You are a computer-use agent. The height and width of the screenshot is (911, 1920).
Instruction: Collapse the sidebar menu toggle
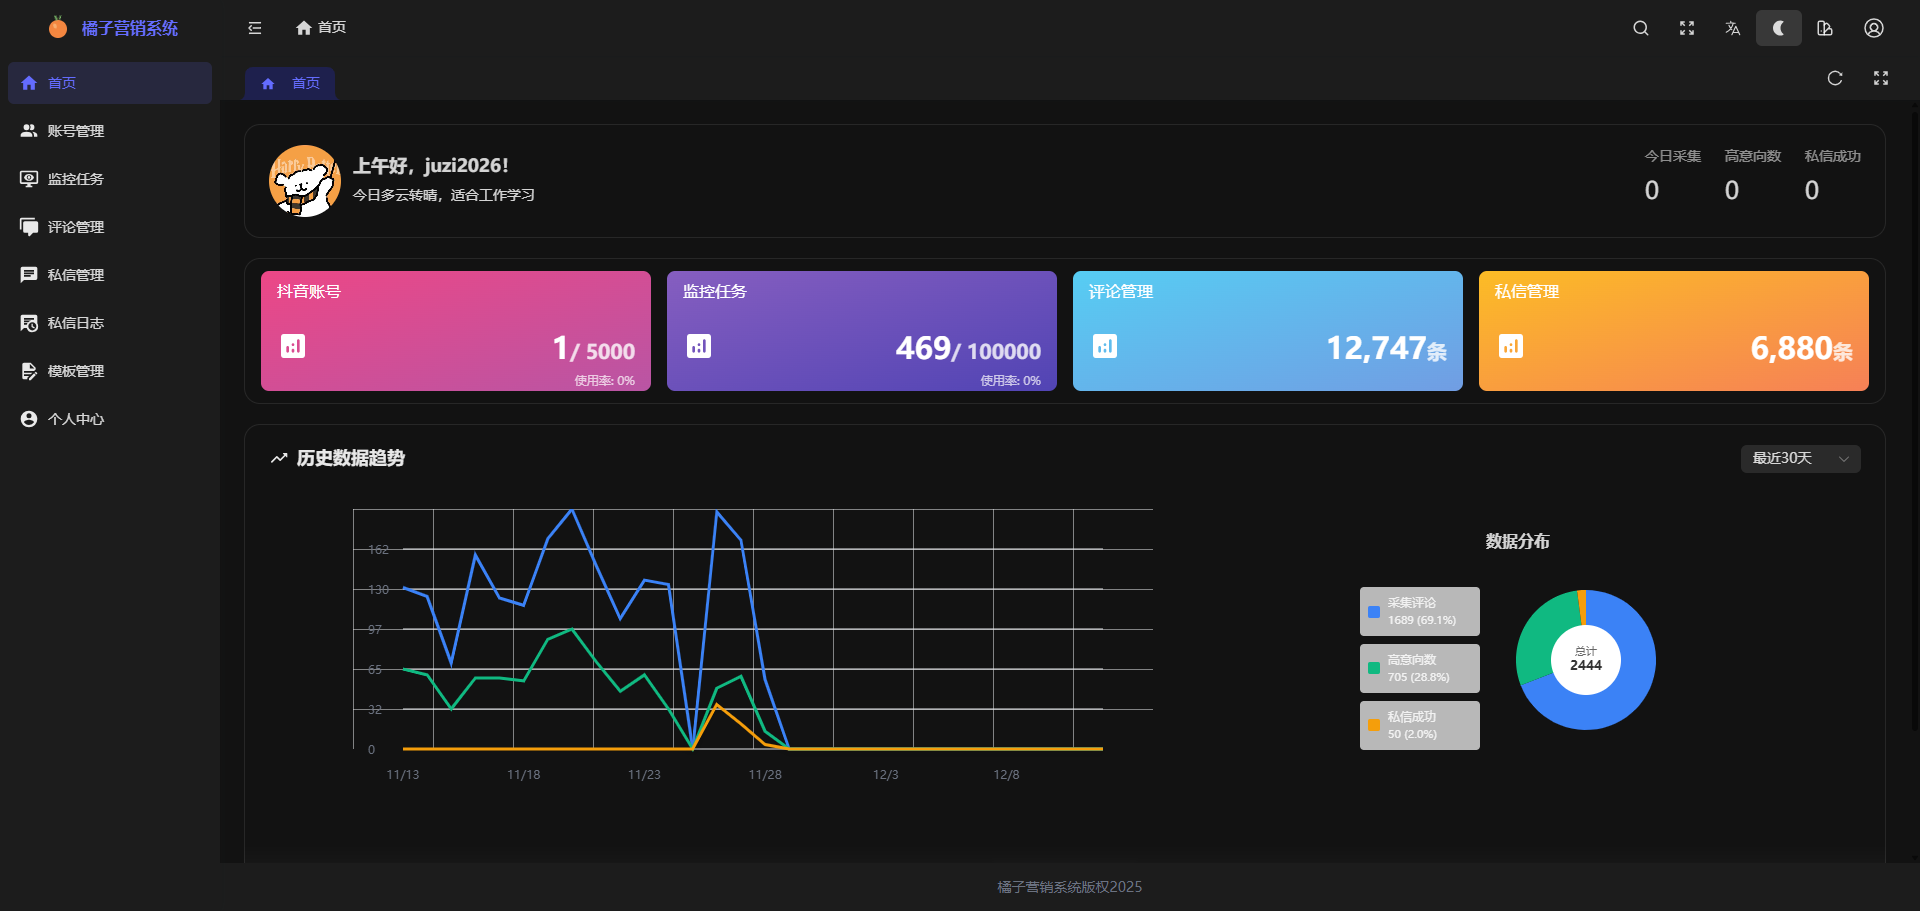255,28
